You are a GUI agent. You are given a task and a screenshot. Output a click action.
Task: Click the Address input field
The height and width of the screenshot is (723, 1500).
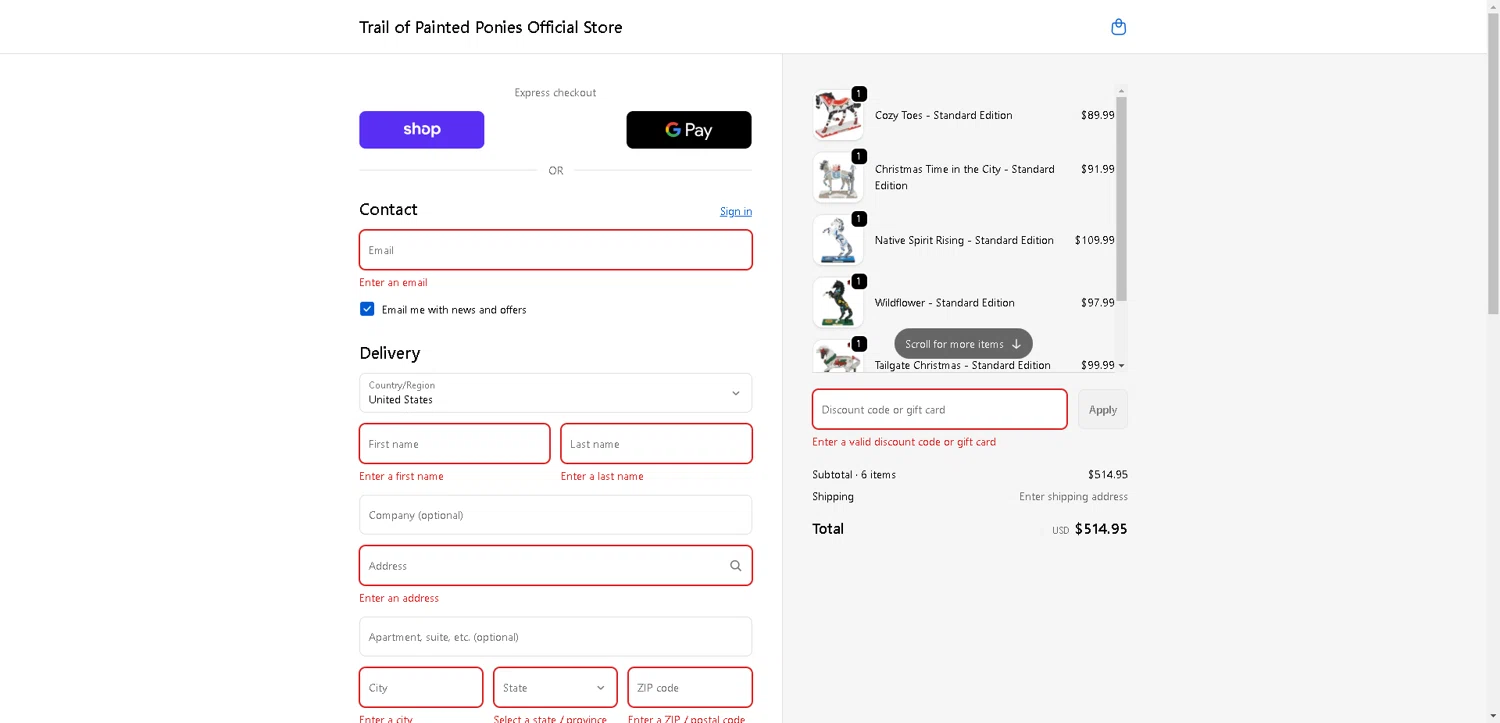[556, 566]
